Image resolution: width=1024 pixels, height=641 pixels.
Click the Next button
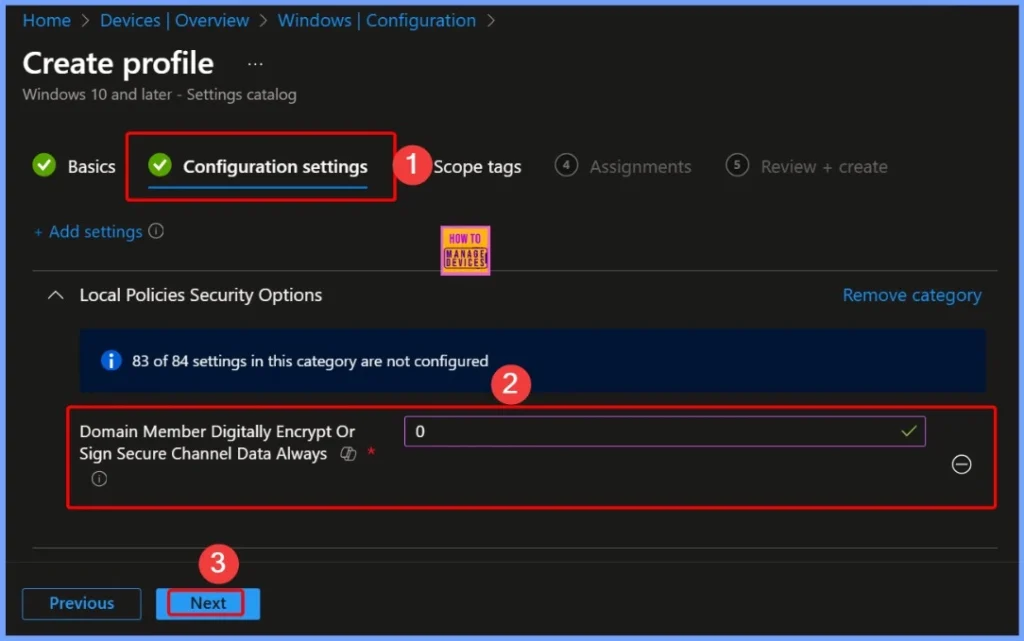tap(206, 603)
